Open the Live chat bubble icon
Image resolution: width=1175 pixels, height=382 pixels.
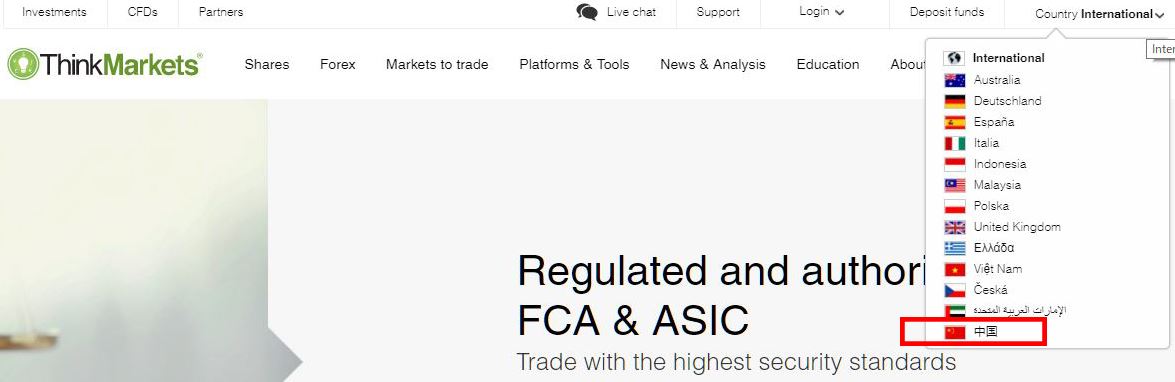pyautogui.click(x=587, y=12)
